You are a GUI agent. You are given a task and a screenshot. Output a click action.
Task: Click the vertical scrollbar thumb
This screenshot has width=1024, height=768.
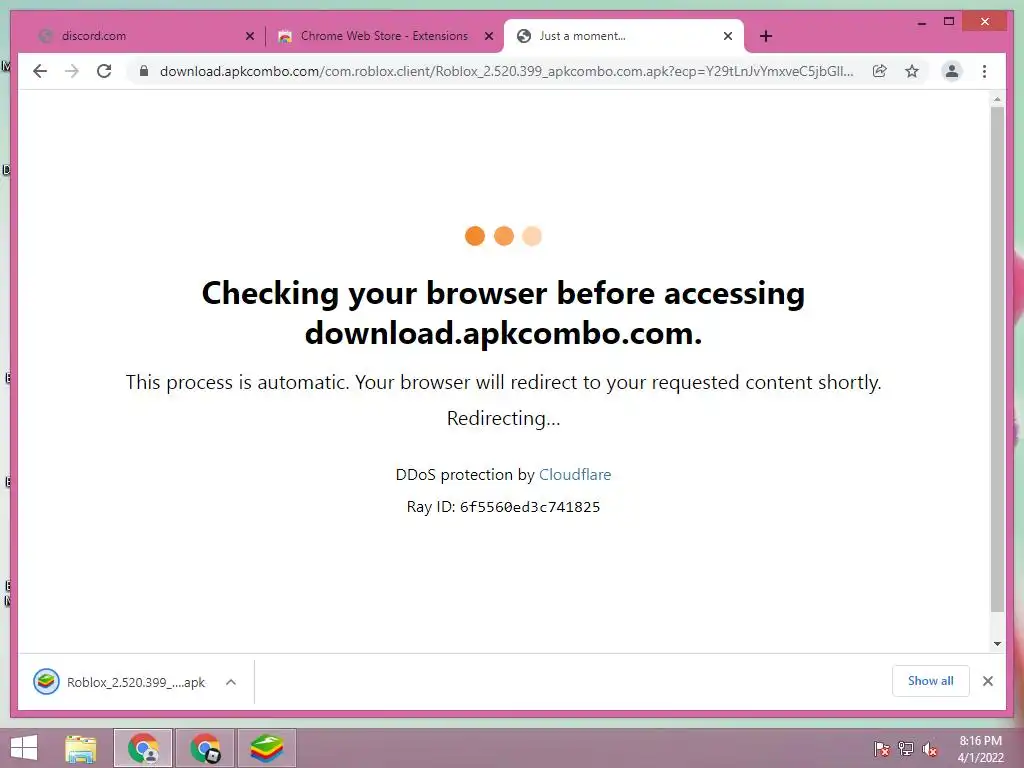[997, 359]
